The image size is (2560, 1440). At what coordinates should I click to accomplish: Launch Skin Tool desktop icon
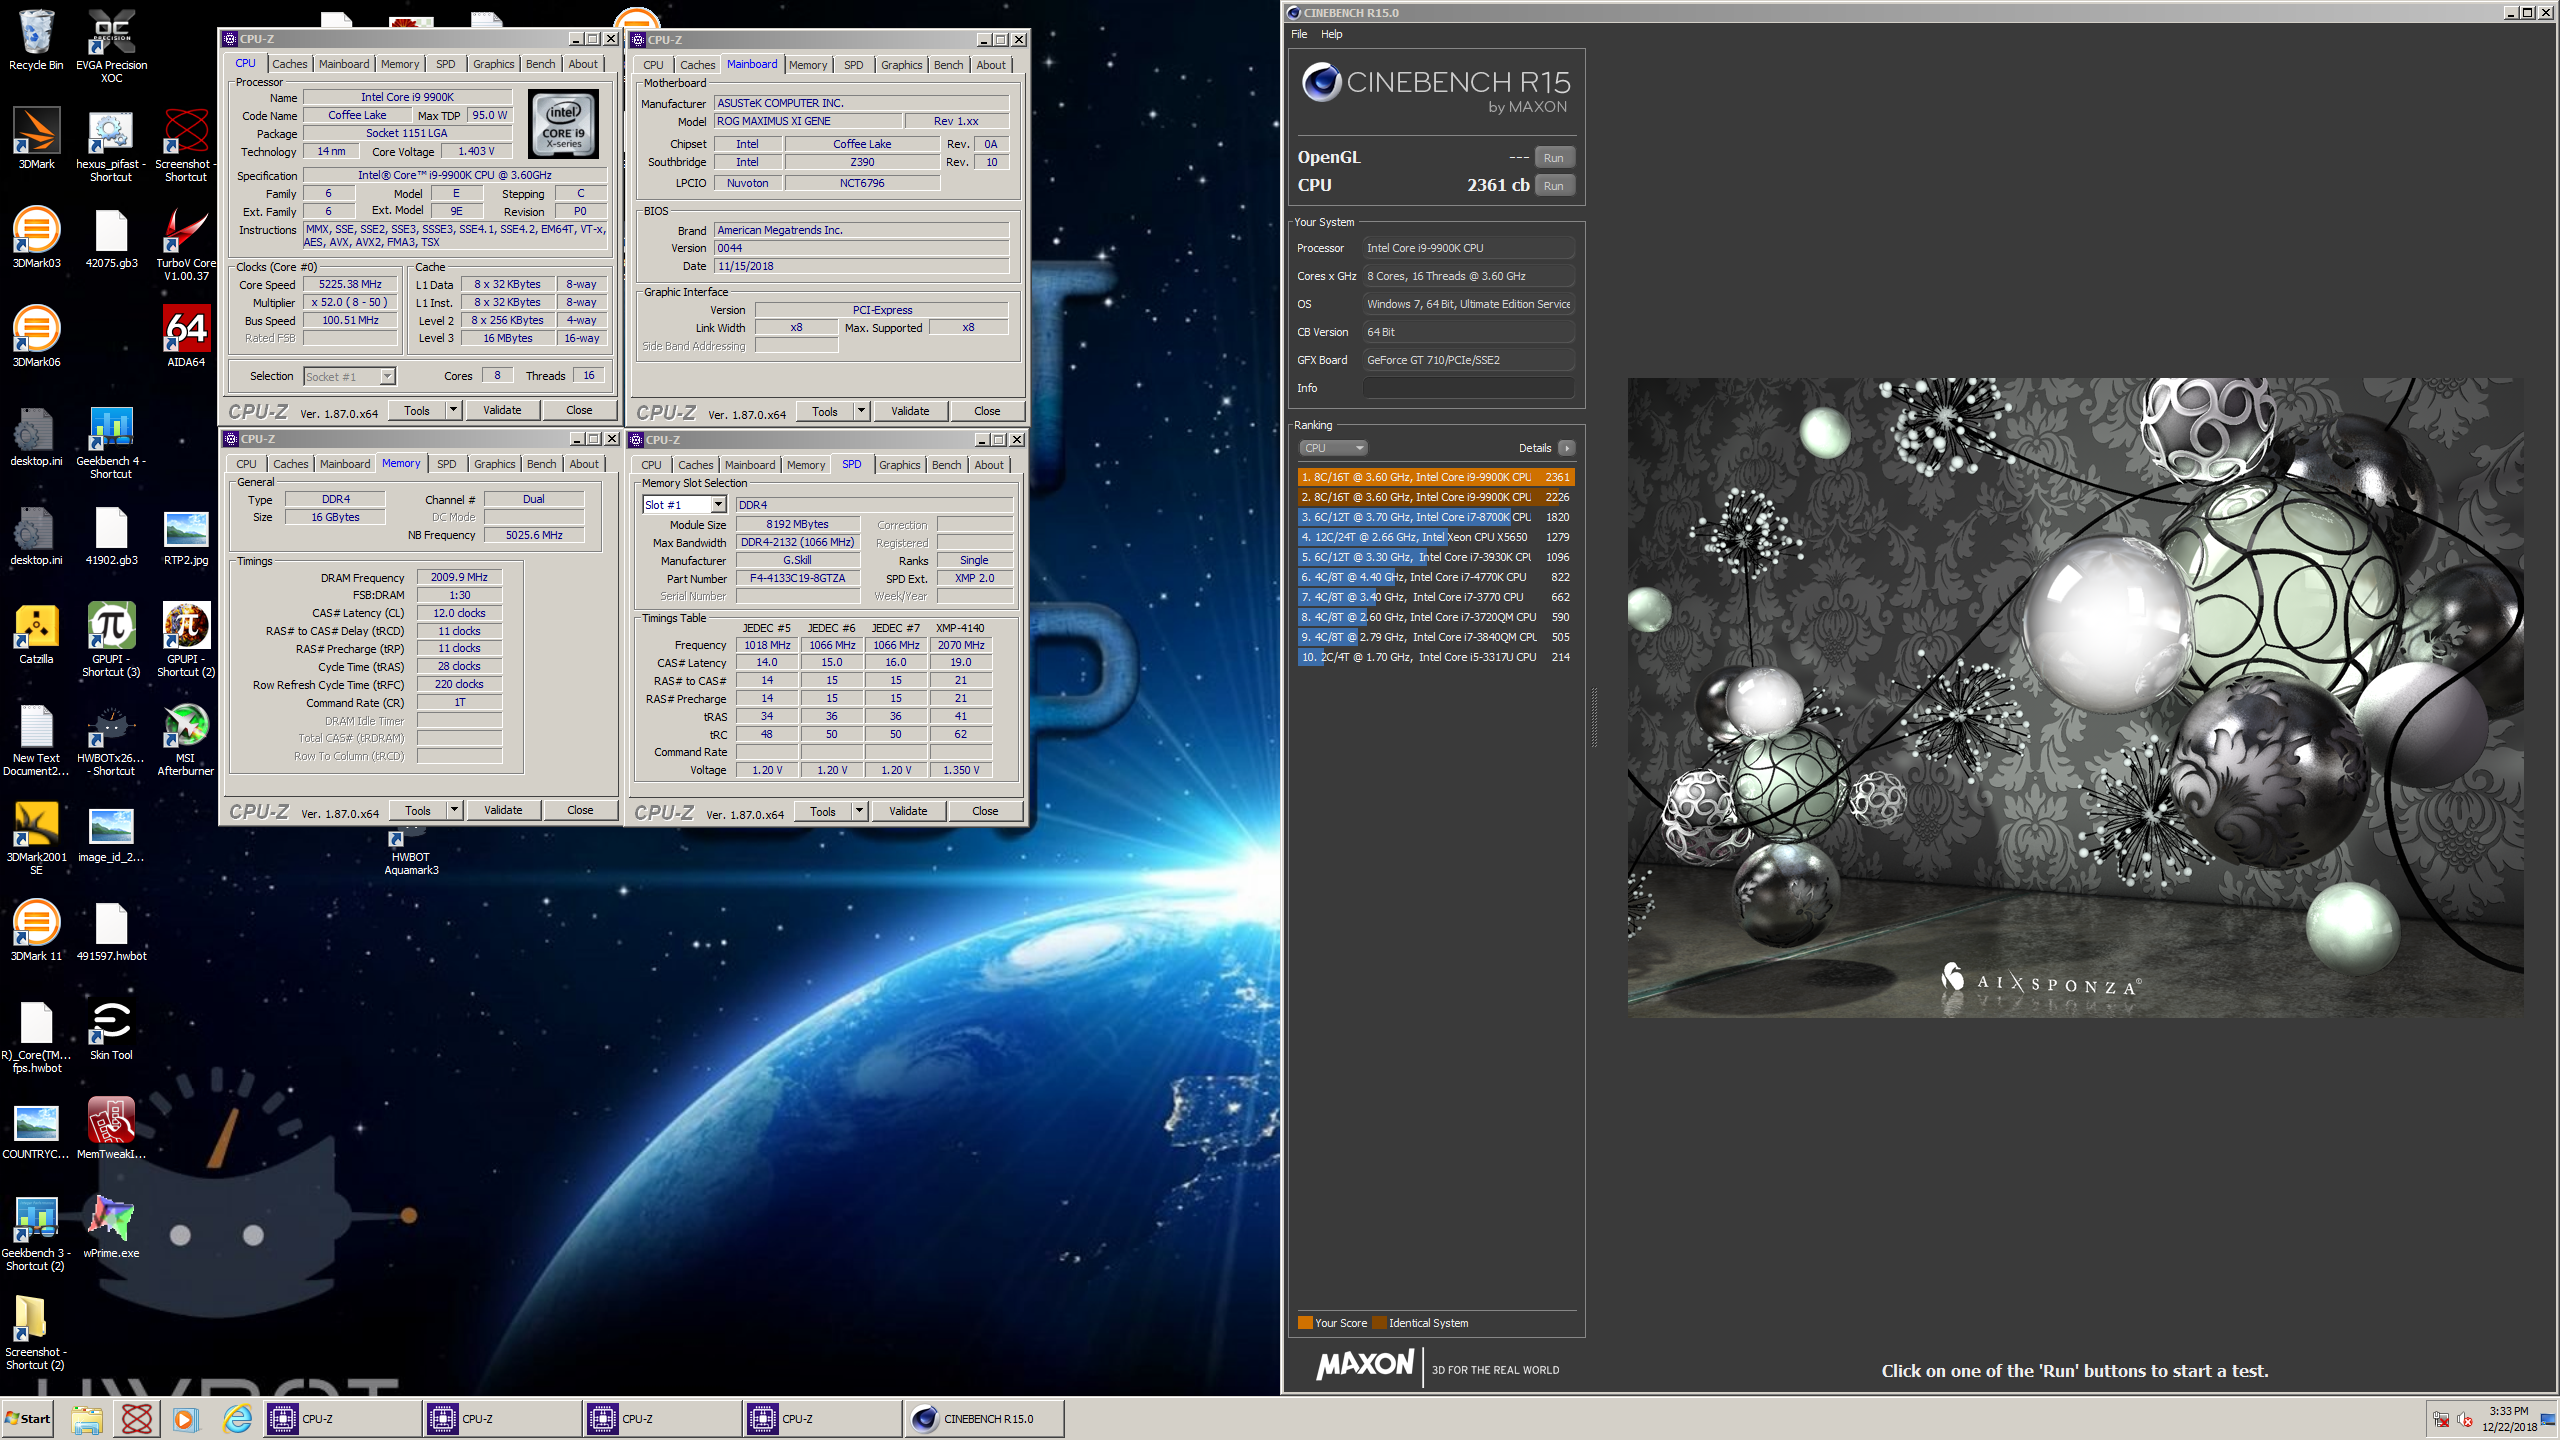pos(111,1030)
